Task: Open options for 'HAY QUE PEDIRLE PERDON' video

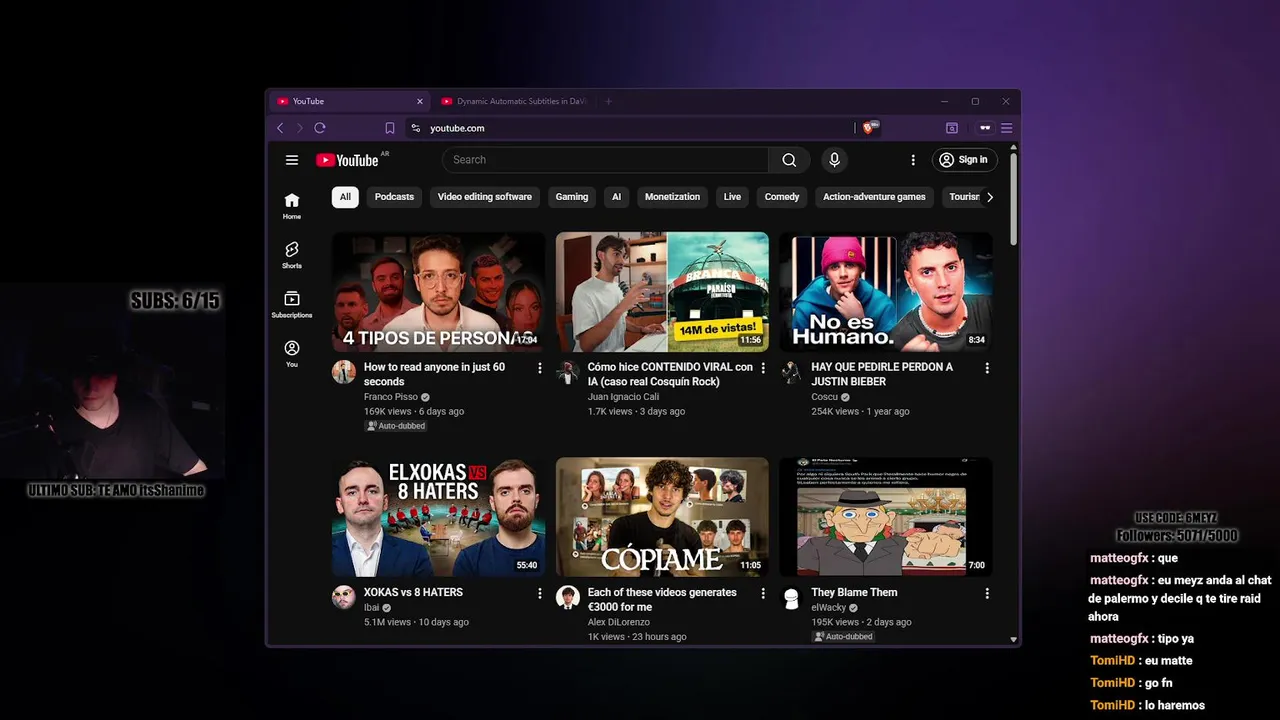Action: click(987, 368)
